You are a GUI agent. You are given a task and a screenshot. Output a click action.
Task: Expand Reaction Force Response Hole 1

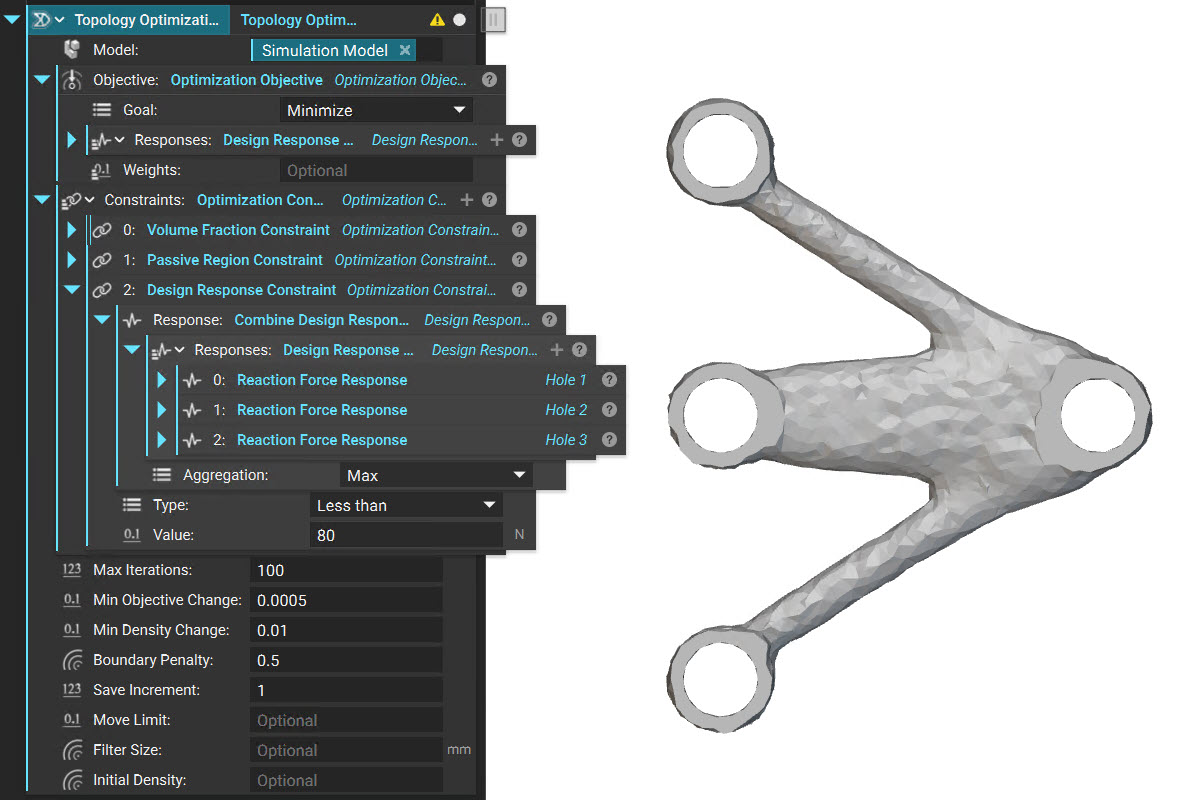162,380
